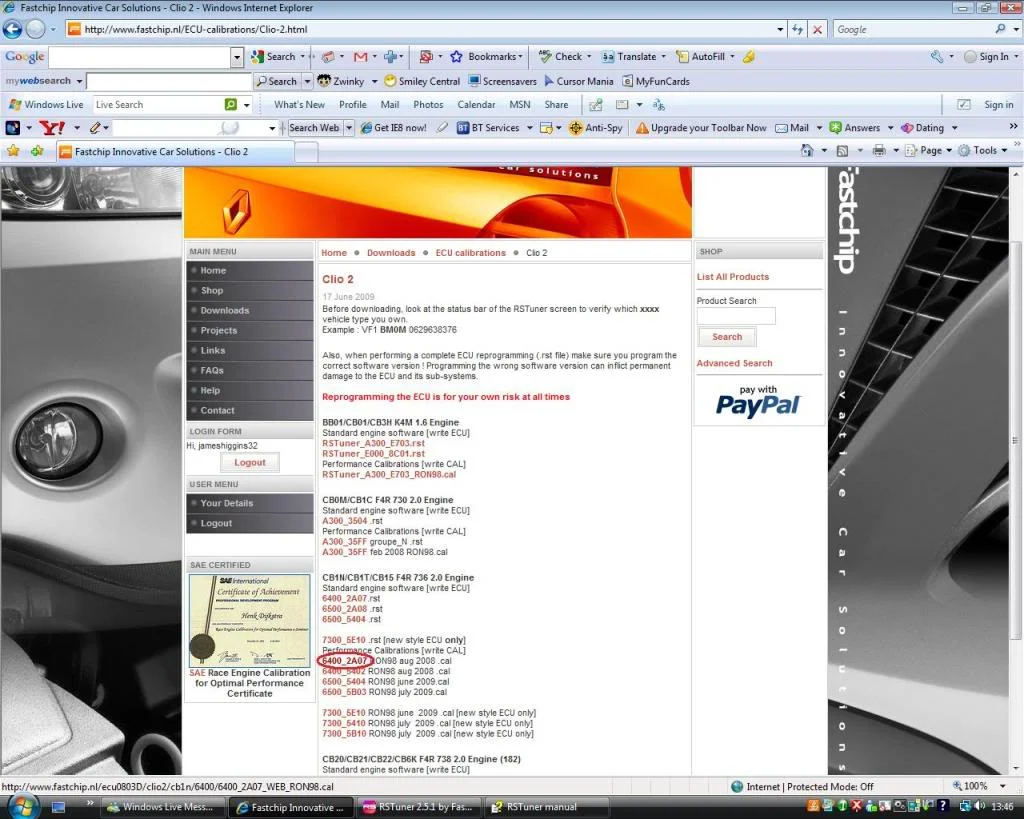Expand the Dating dropdown in Yahoo toolbar
Image resolution: width=1024 pixels, height=819 pixels.
coord(954,128)
